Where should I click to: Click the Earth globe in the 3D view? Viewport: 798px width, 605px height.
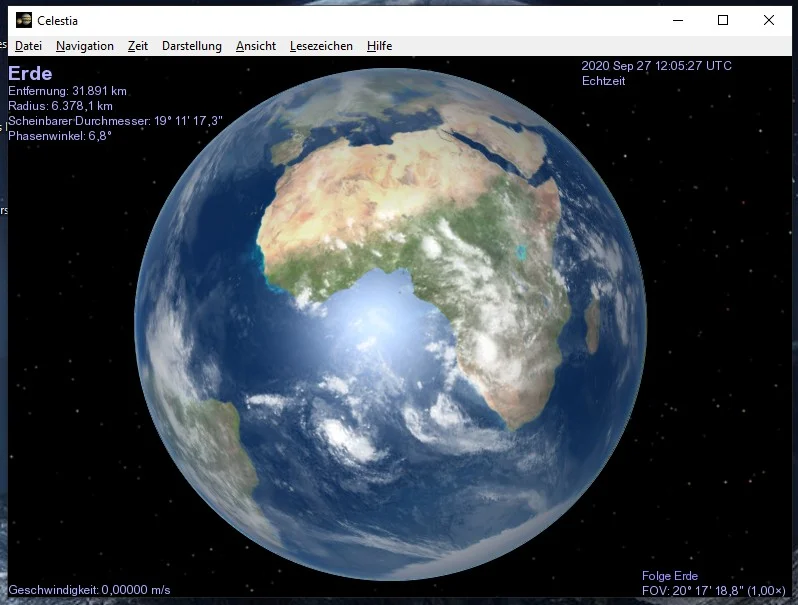click(390, 324)
